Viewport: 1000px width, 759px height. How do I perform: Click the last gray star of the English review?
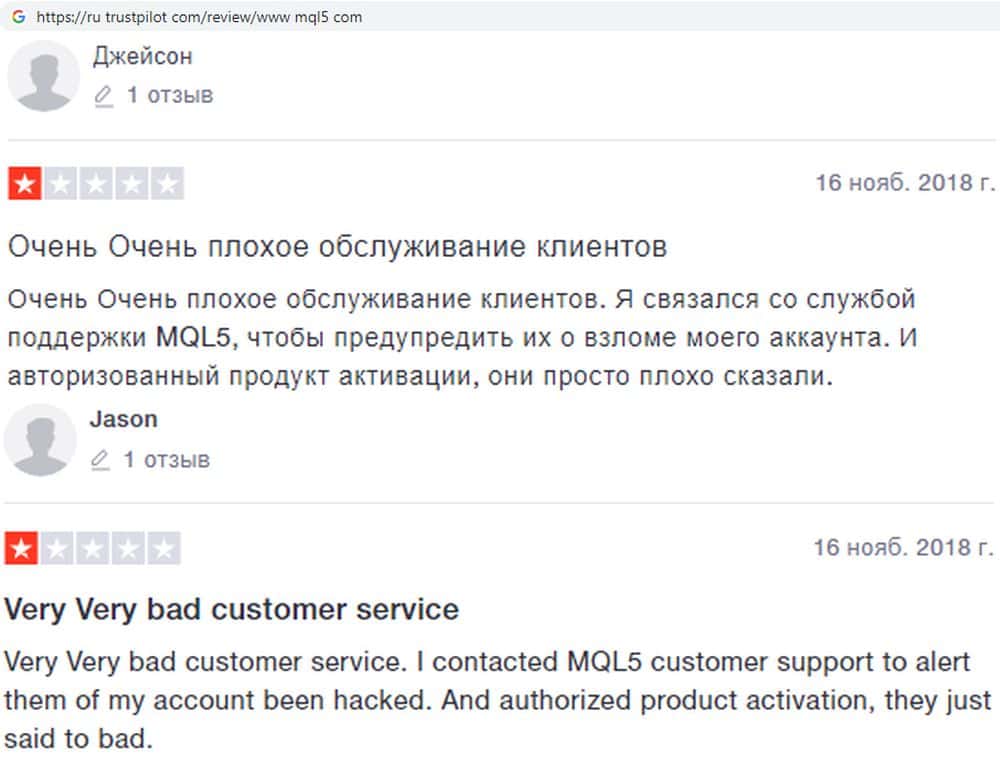click(165, 548)
